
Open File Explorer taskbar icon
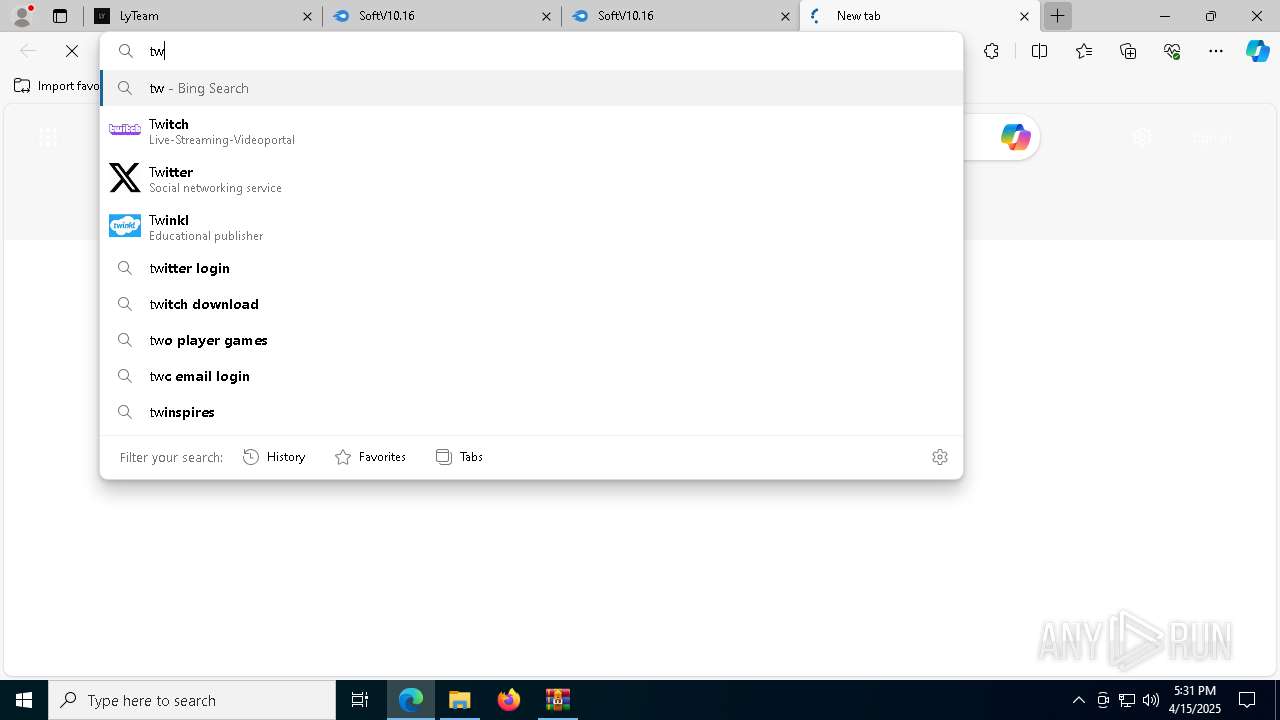coord(460,700)
